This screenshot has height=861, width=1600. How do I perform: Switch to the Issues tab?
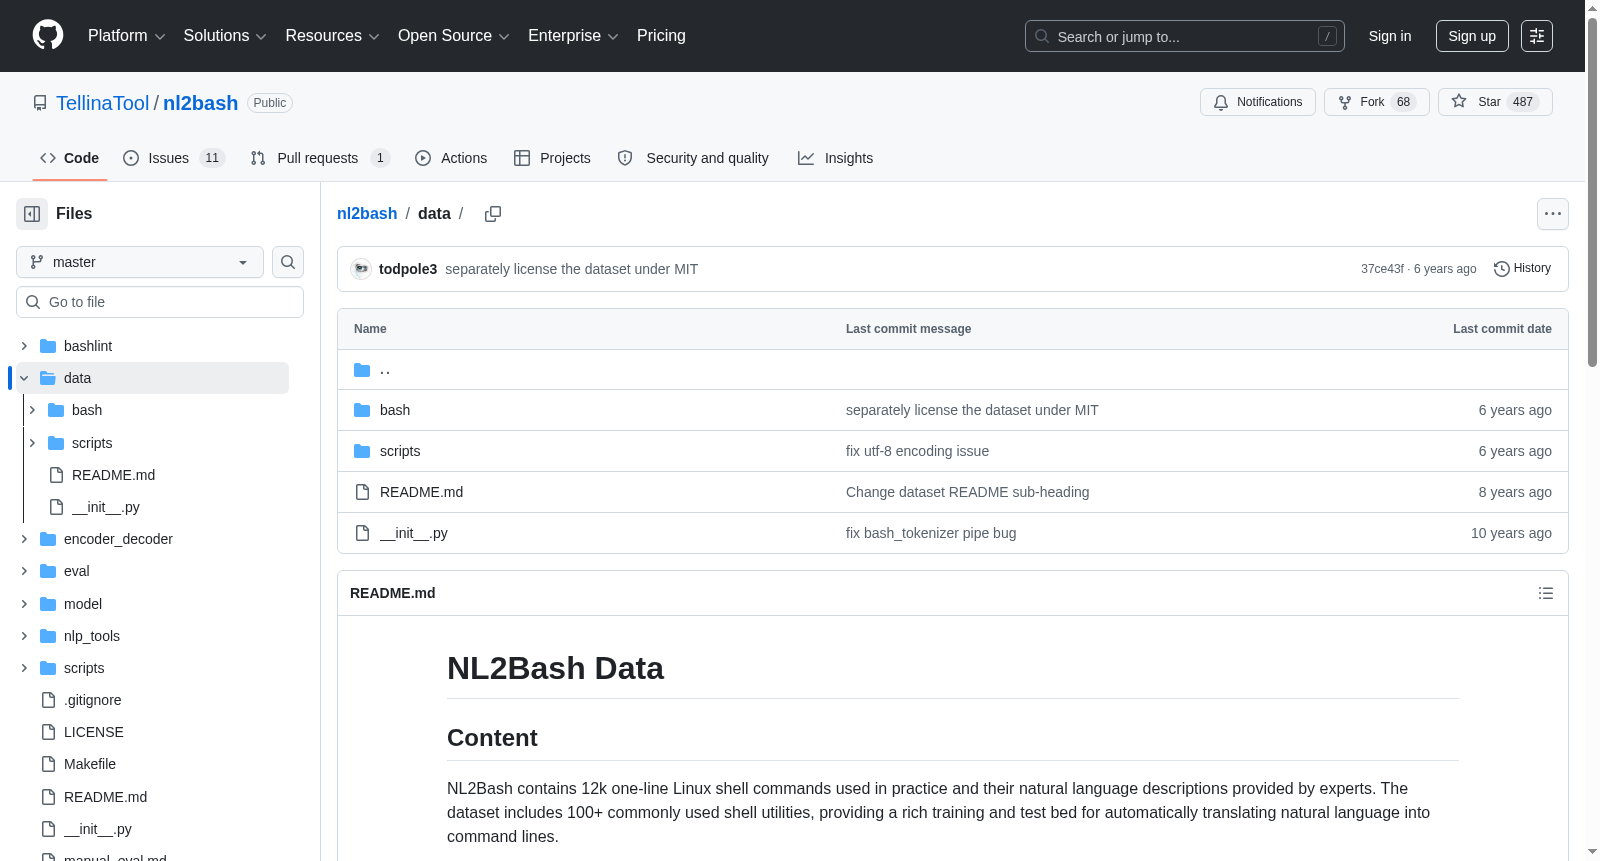pyautogui.click(x=174, y=158)
